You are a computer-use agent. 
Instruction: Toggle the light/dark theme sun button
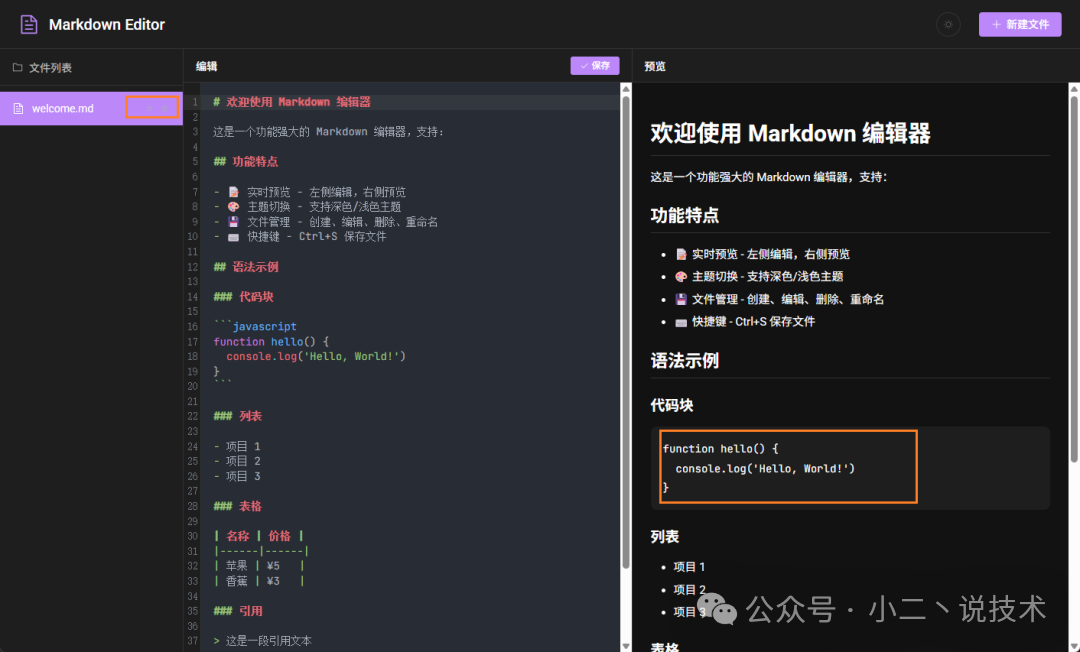point(948,25)
